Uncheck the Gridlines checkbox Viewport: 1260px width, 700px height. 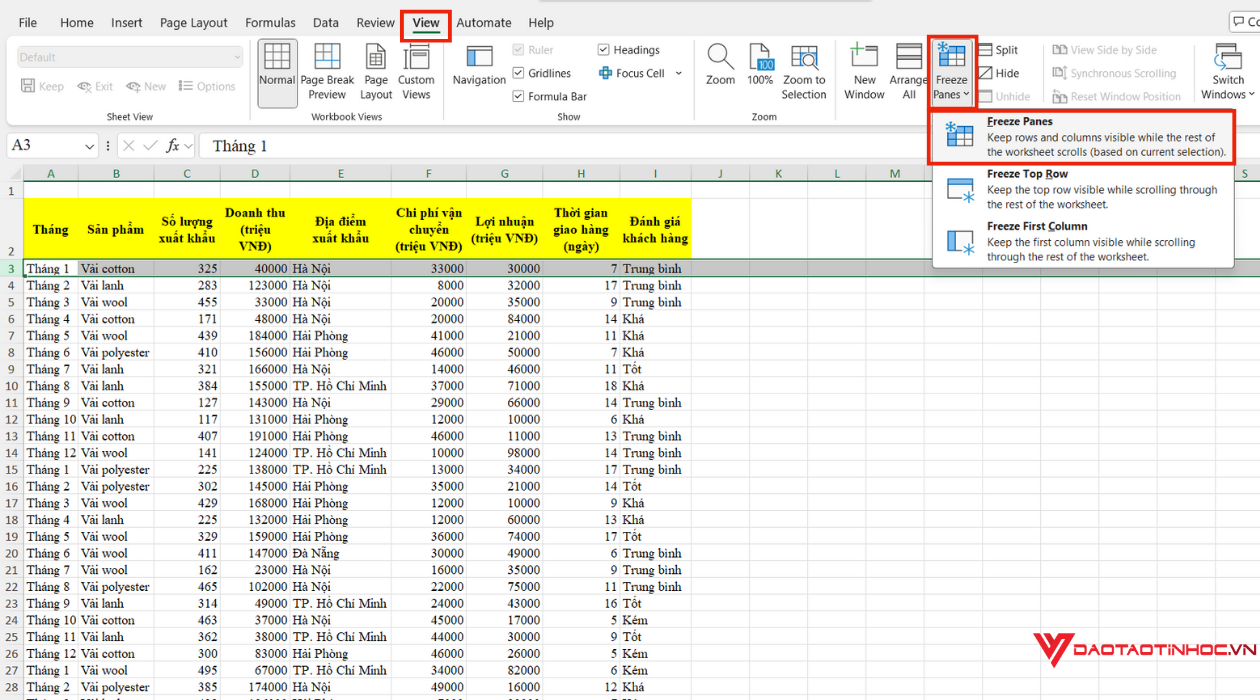point(519,73)
